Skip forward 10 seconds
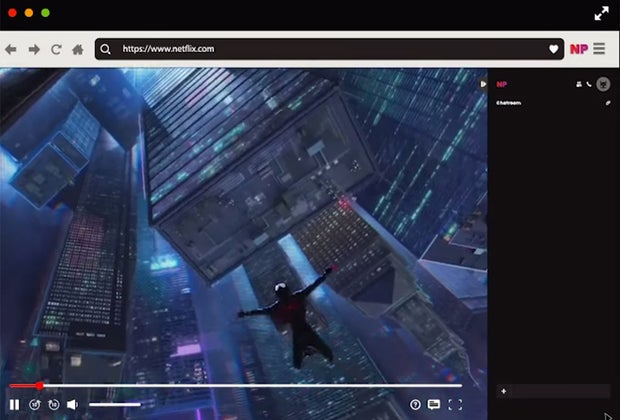This screenshot has width=620, height=420. (54, 404)
